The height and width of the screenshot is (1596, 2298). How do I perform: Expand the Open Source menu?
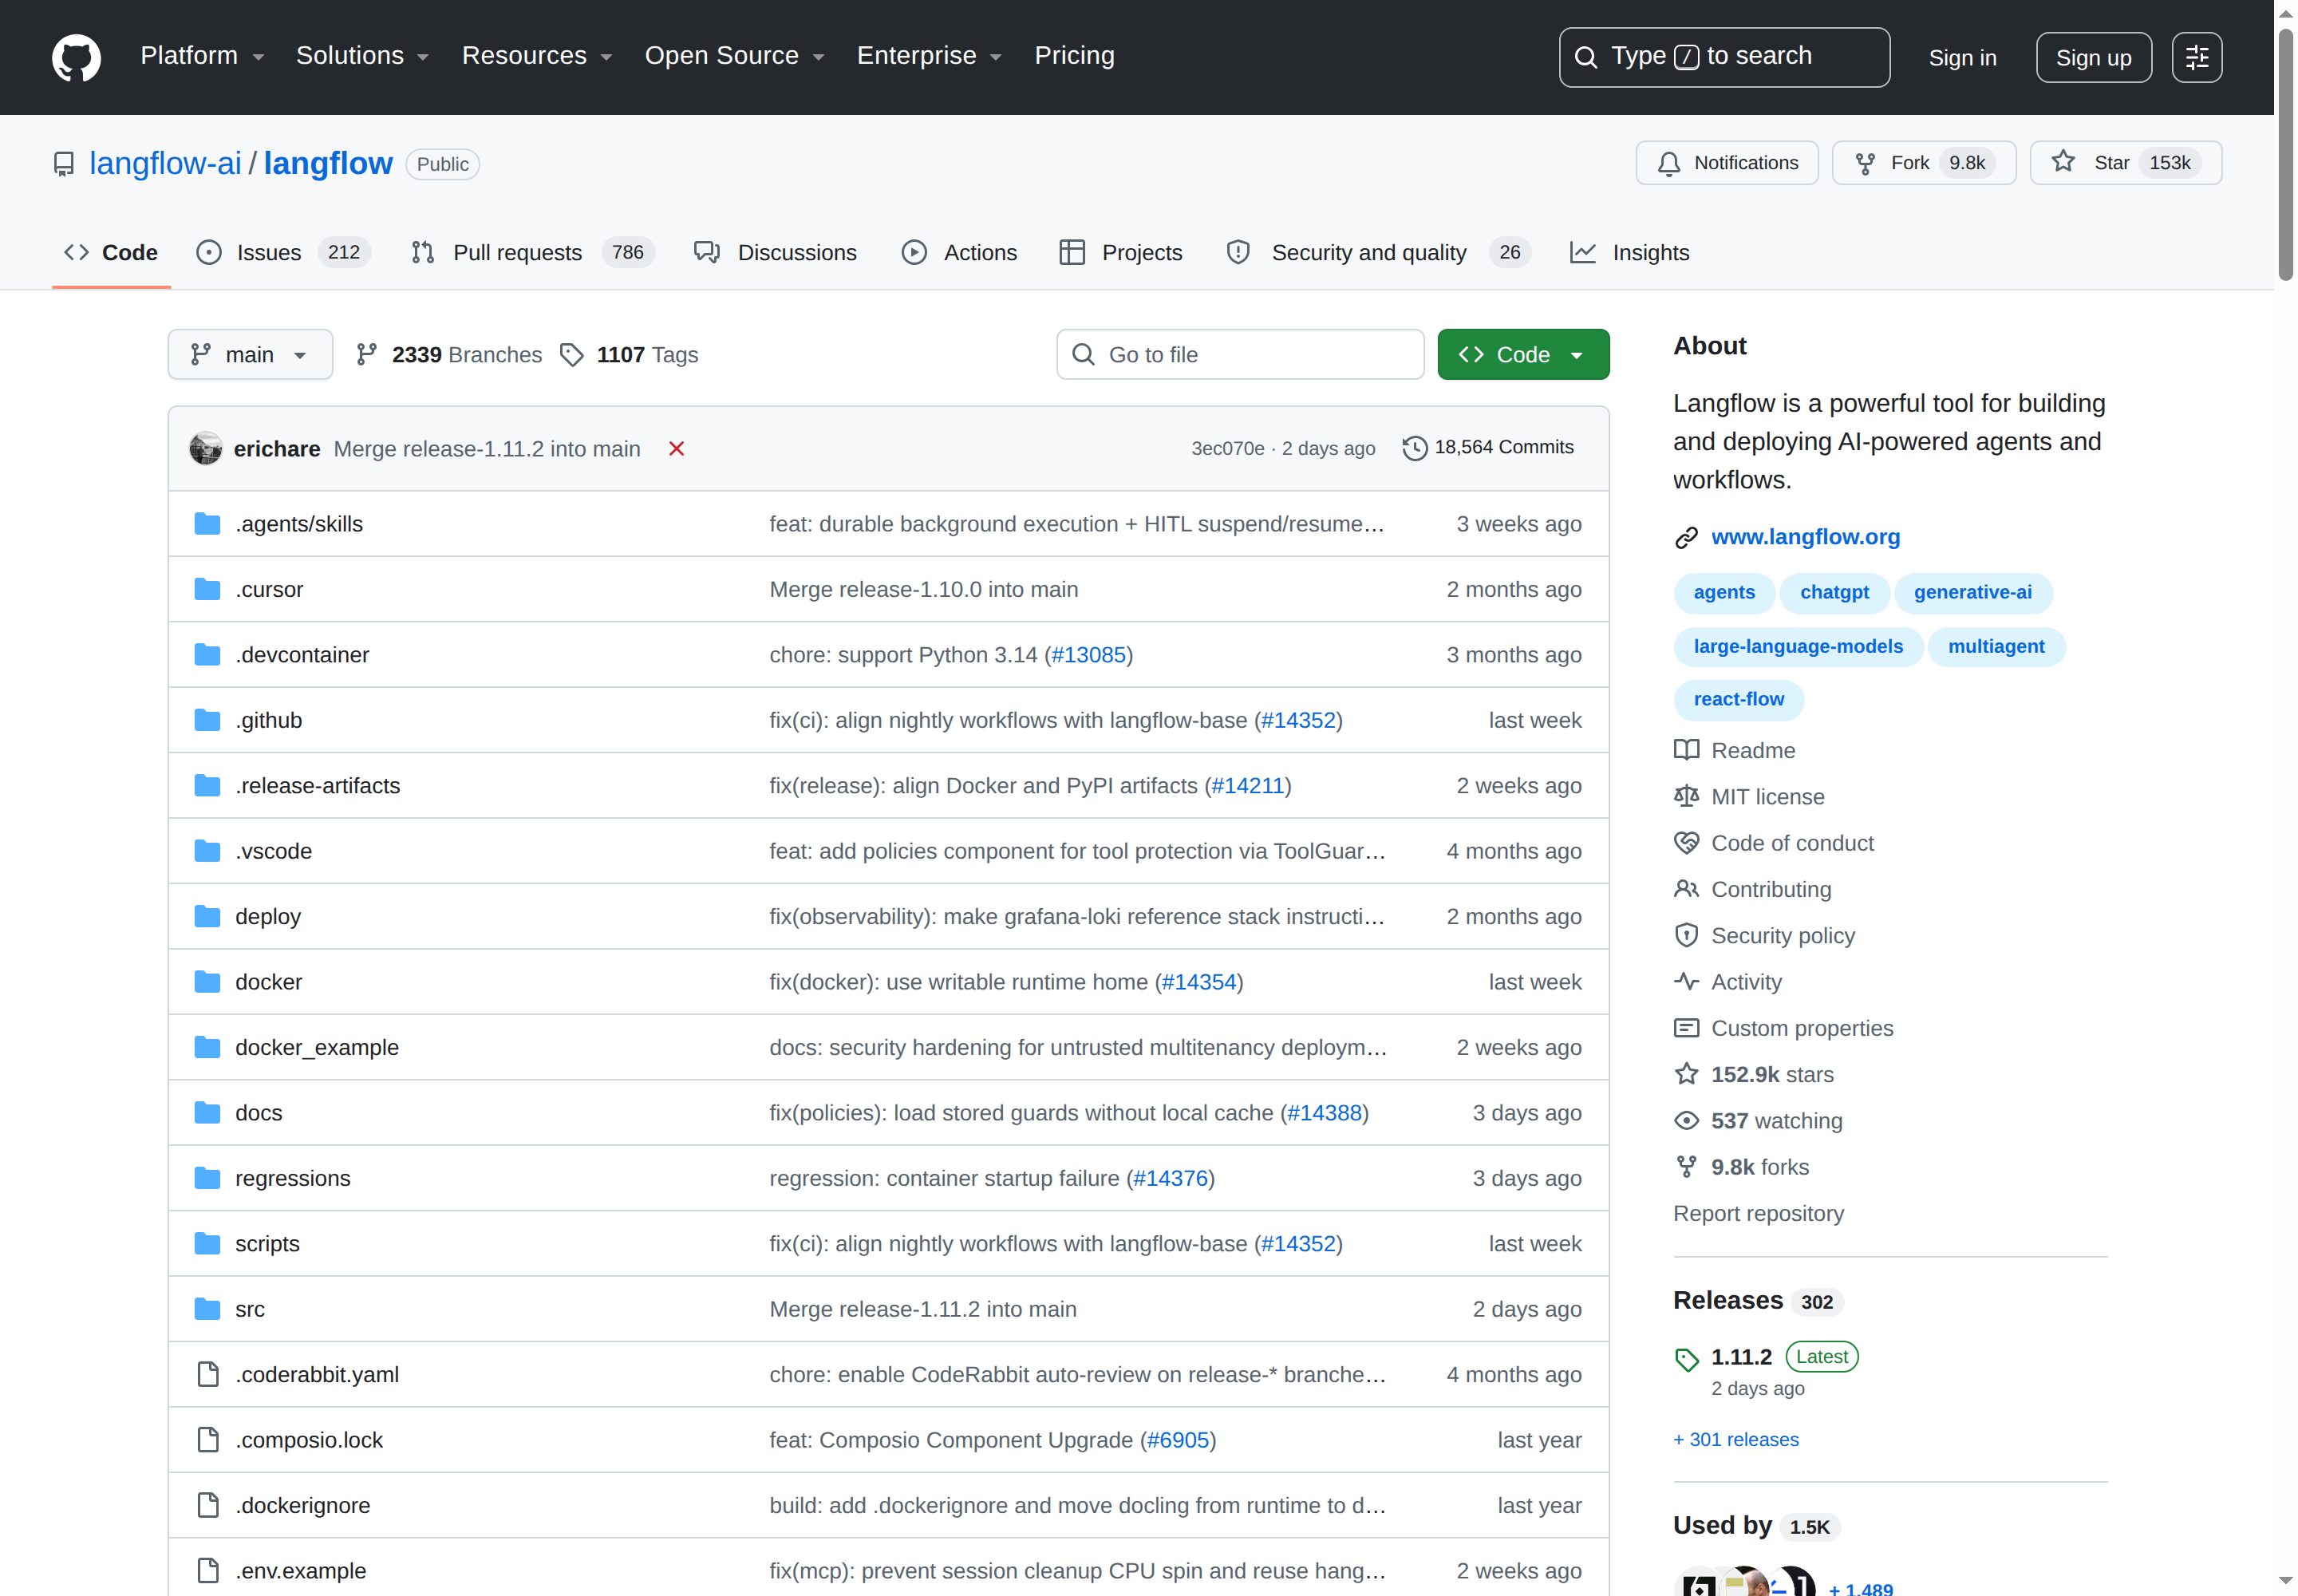coord(734,56)
